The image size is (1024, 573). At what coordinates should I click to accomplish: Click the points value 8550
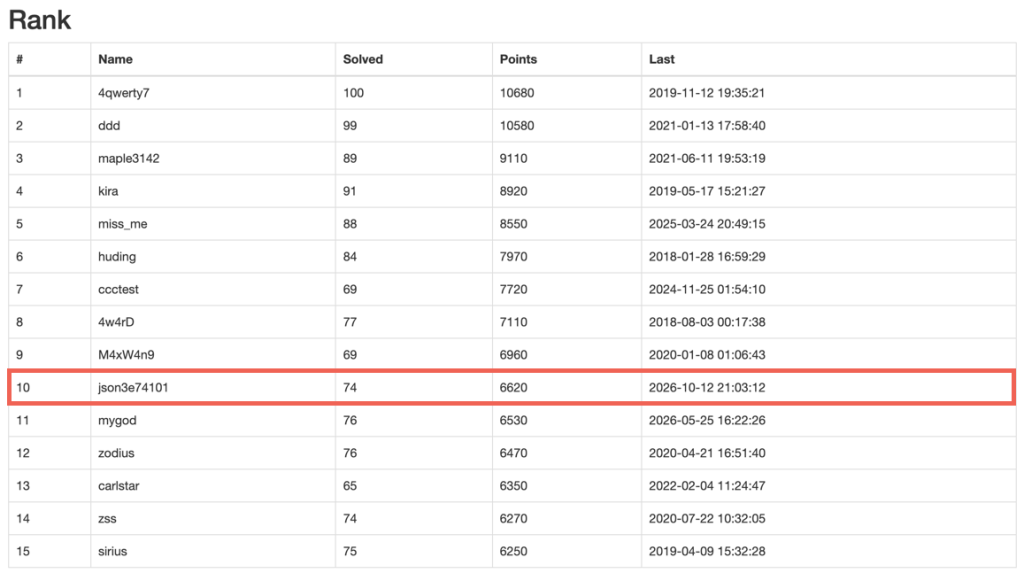513,223
